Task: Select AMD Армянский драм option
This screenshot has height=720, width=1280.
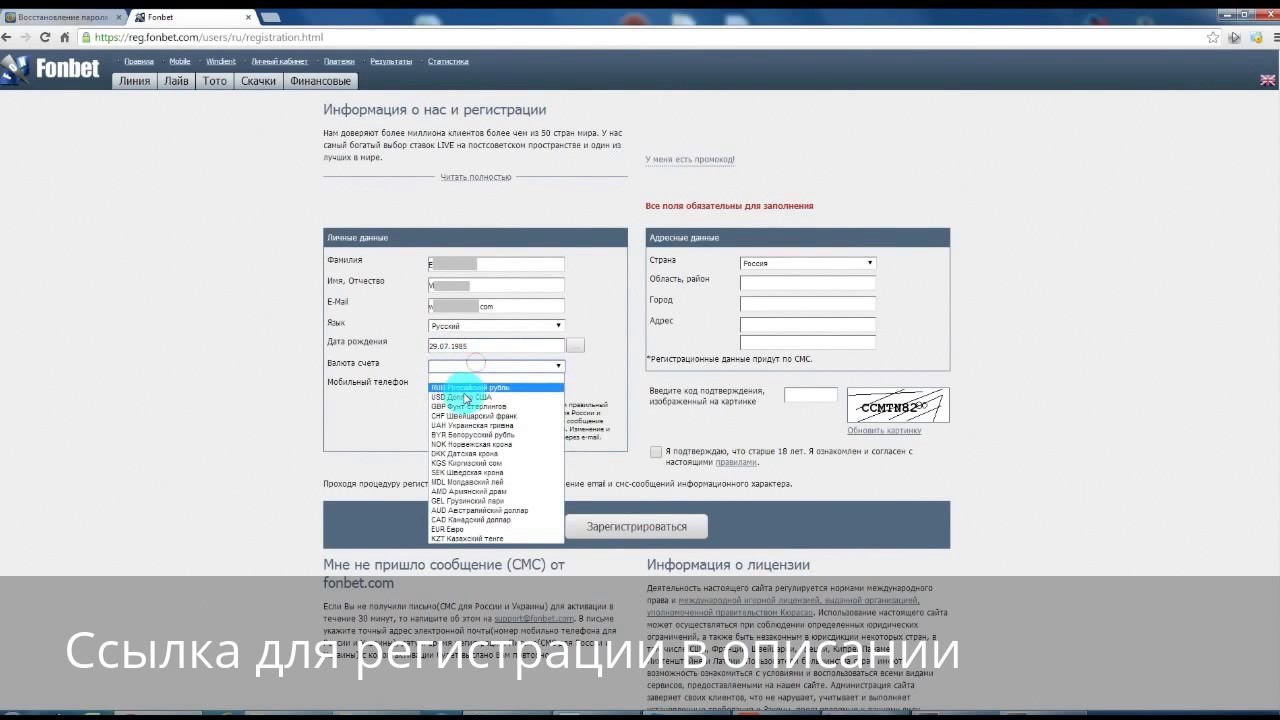Action: coord(496,491)
